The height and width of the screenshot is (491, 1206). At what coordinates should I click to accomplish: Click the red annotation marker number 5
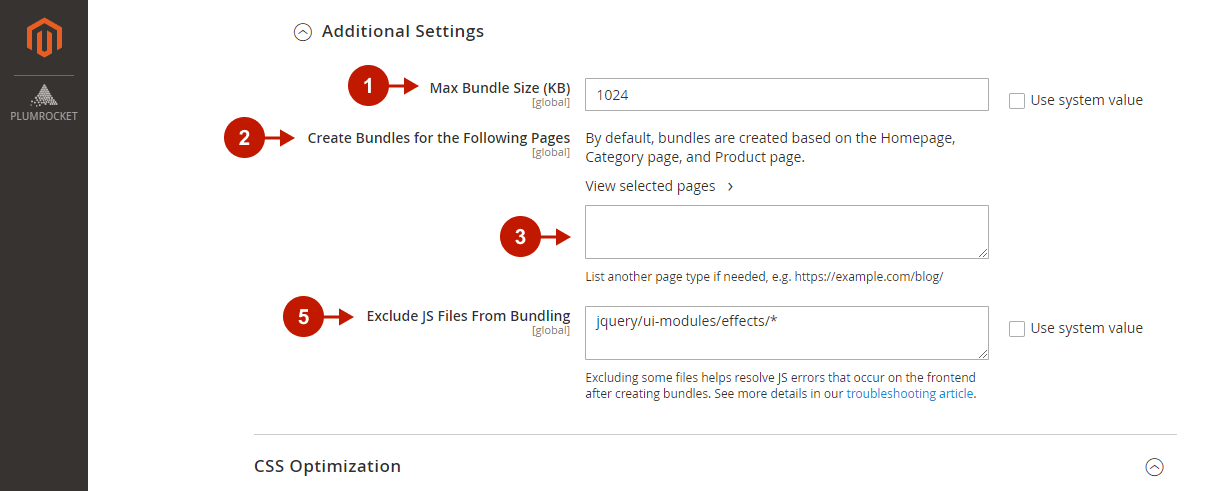304,317
